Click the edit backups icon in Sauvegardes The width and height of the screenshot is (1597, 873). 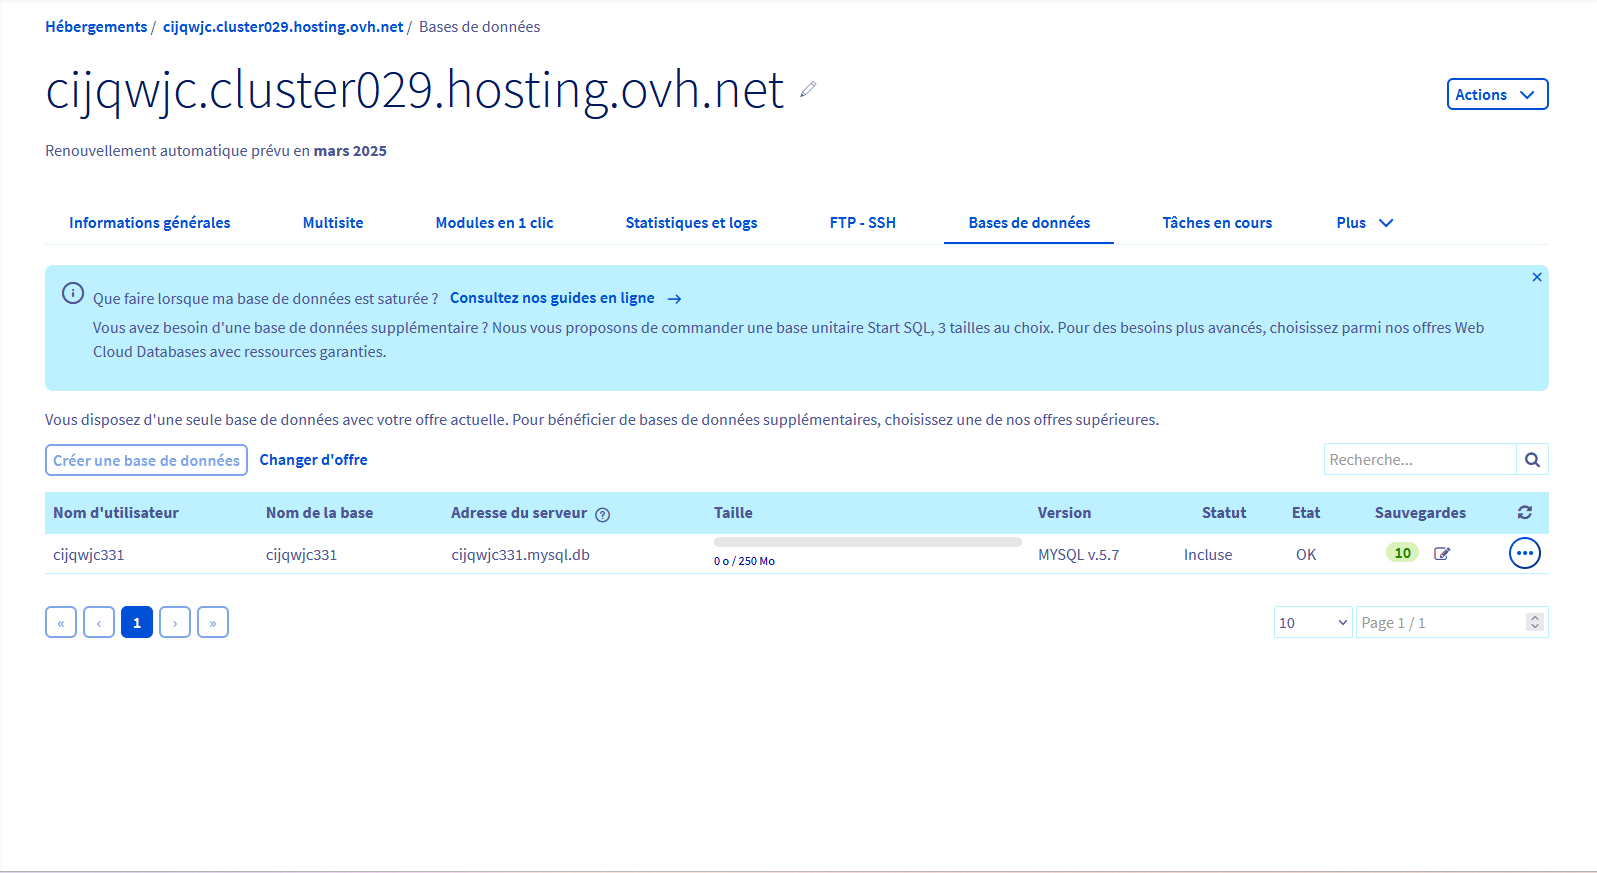[x=1442, y=553]
